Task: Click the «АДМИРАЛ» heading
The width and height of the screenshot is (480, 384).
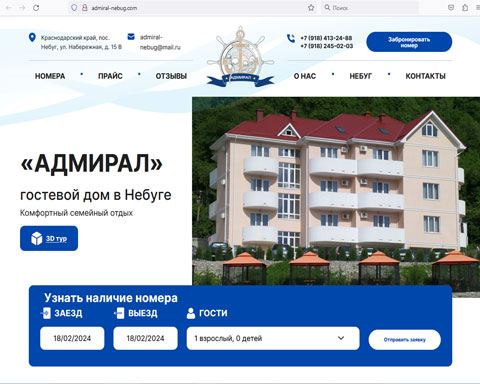Action: (x=92, y=164)
